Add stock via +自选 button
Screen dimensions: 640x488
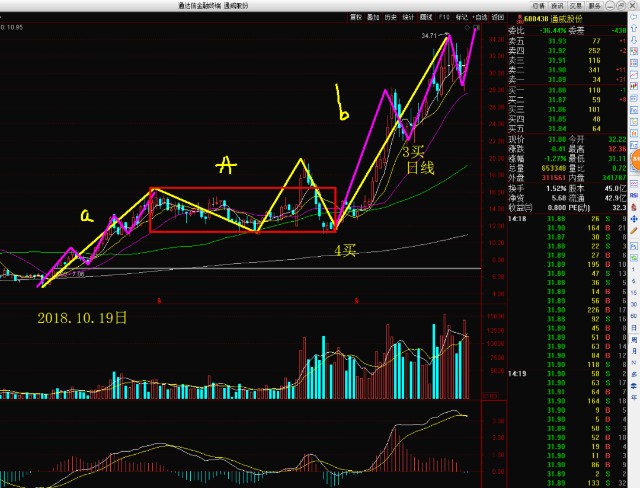click(x=481, y=17)
